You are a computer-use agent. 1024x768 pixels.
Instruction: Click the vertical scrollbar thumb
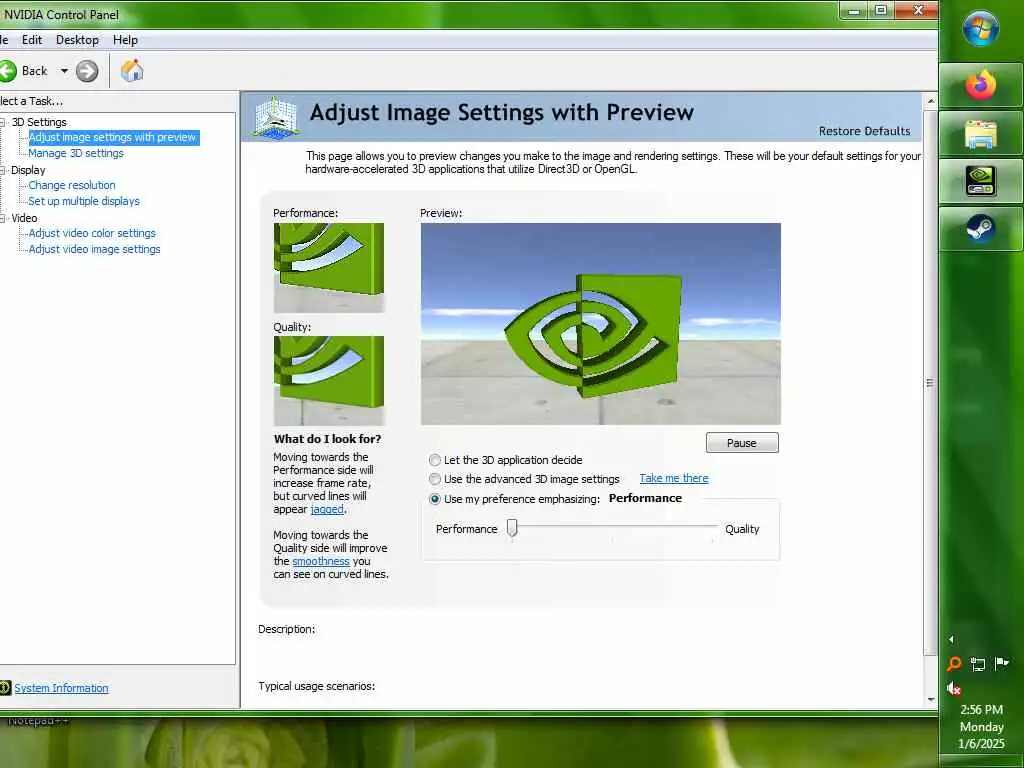coord(931,382)
